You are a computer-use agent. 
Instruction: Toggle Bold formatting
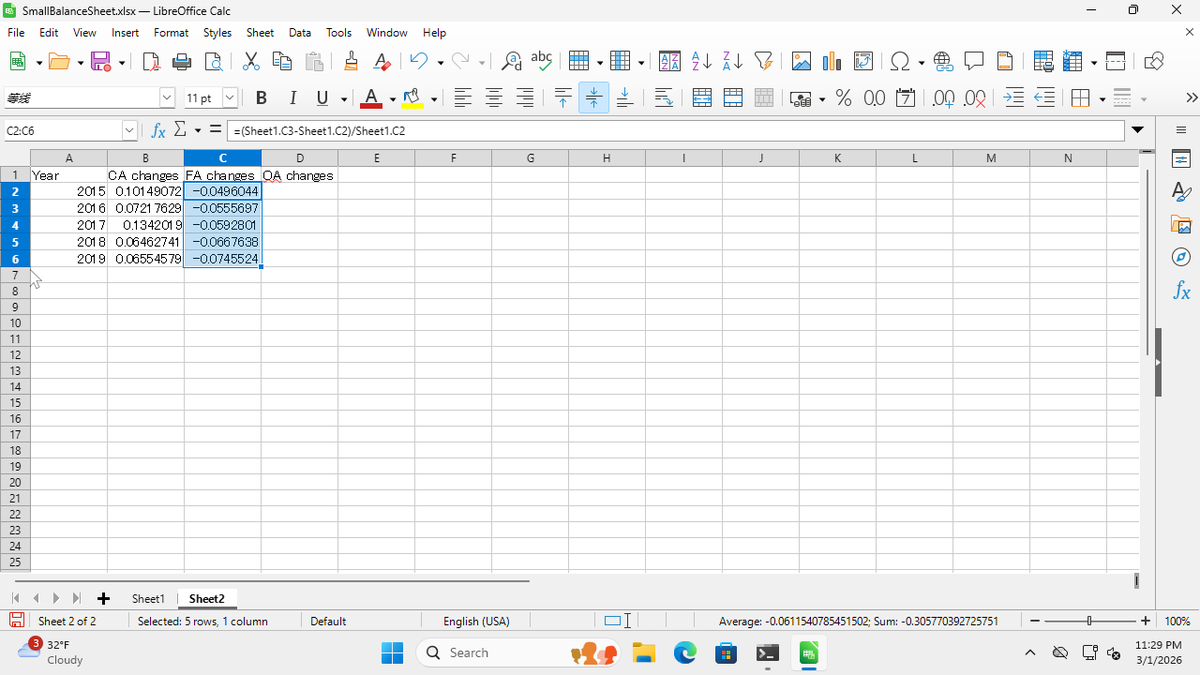[261, 98]
